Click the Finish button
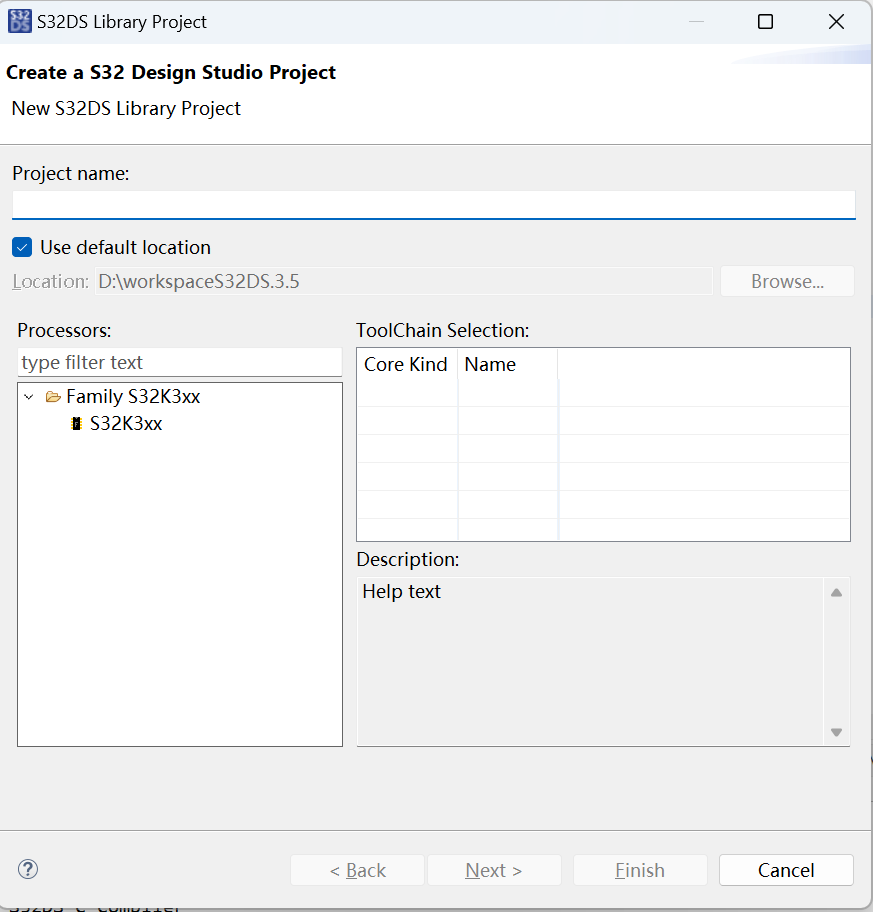The image size is (873, 912). (640, 870)
